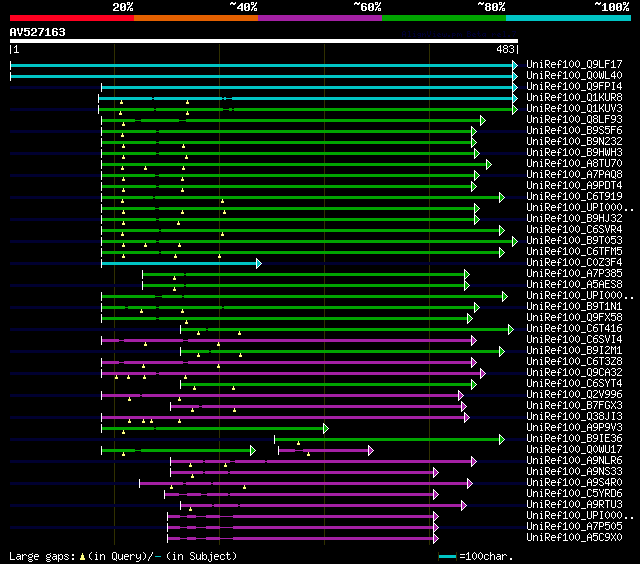Click the orange ~40% legend color bar
Screen dimensions: 640x564
click(196, 18)
